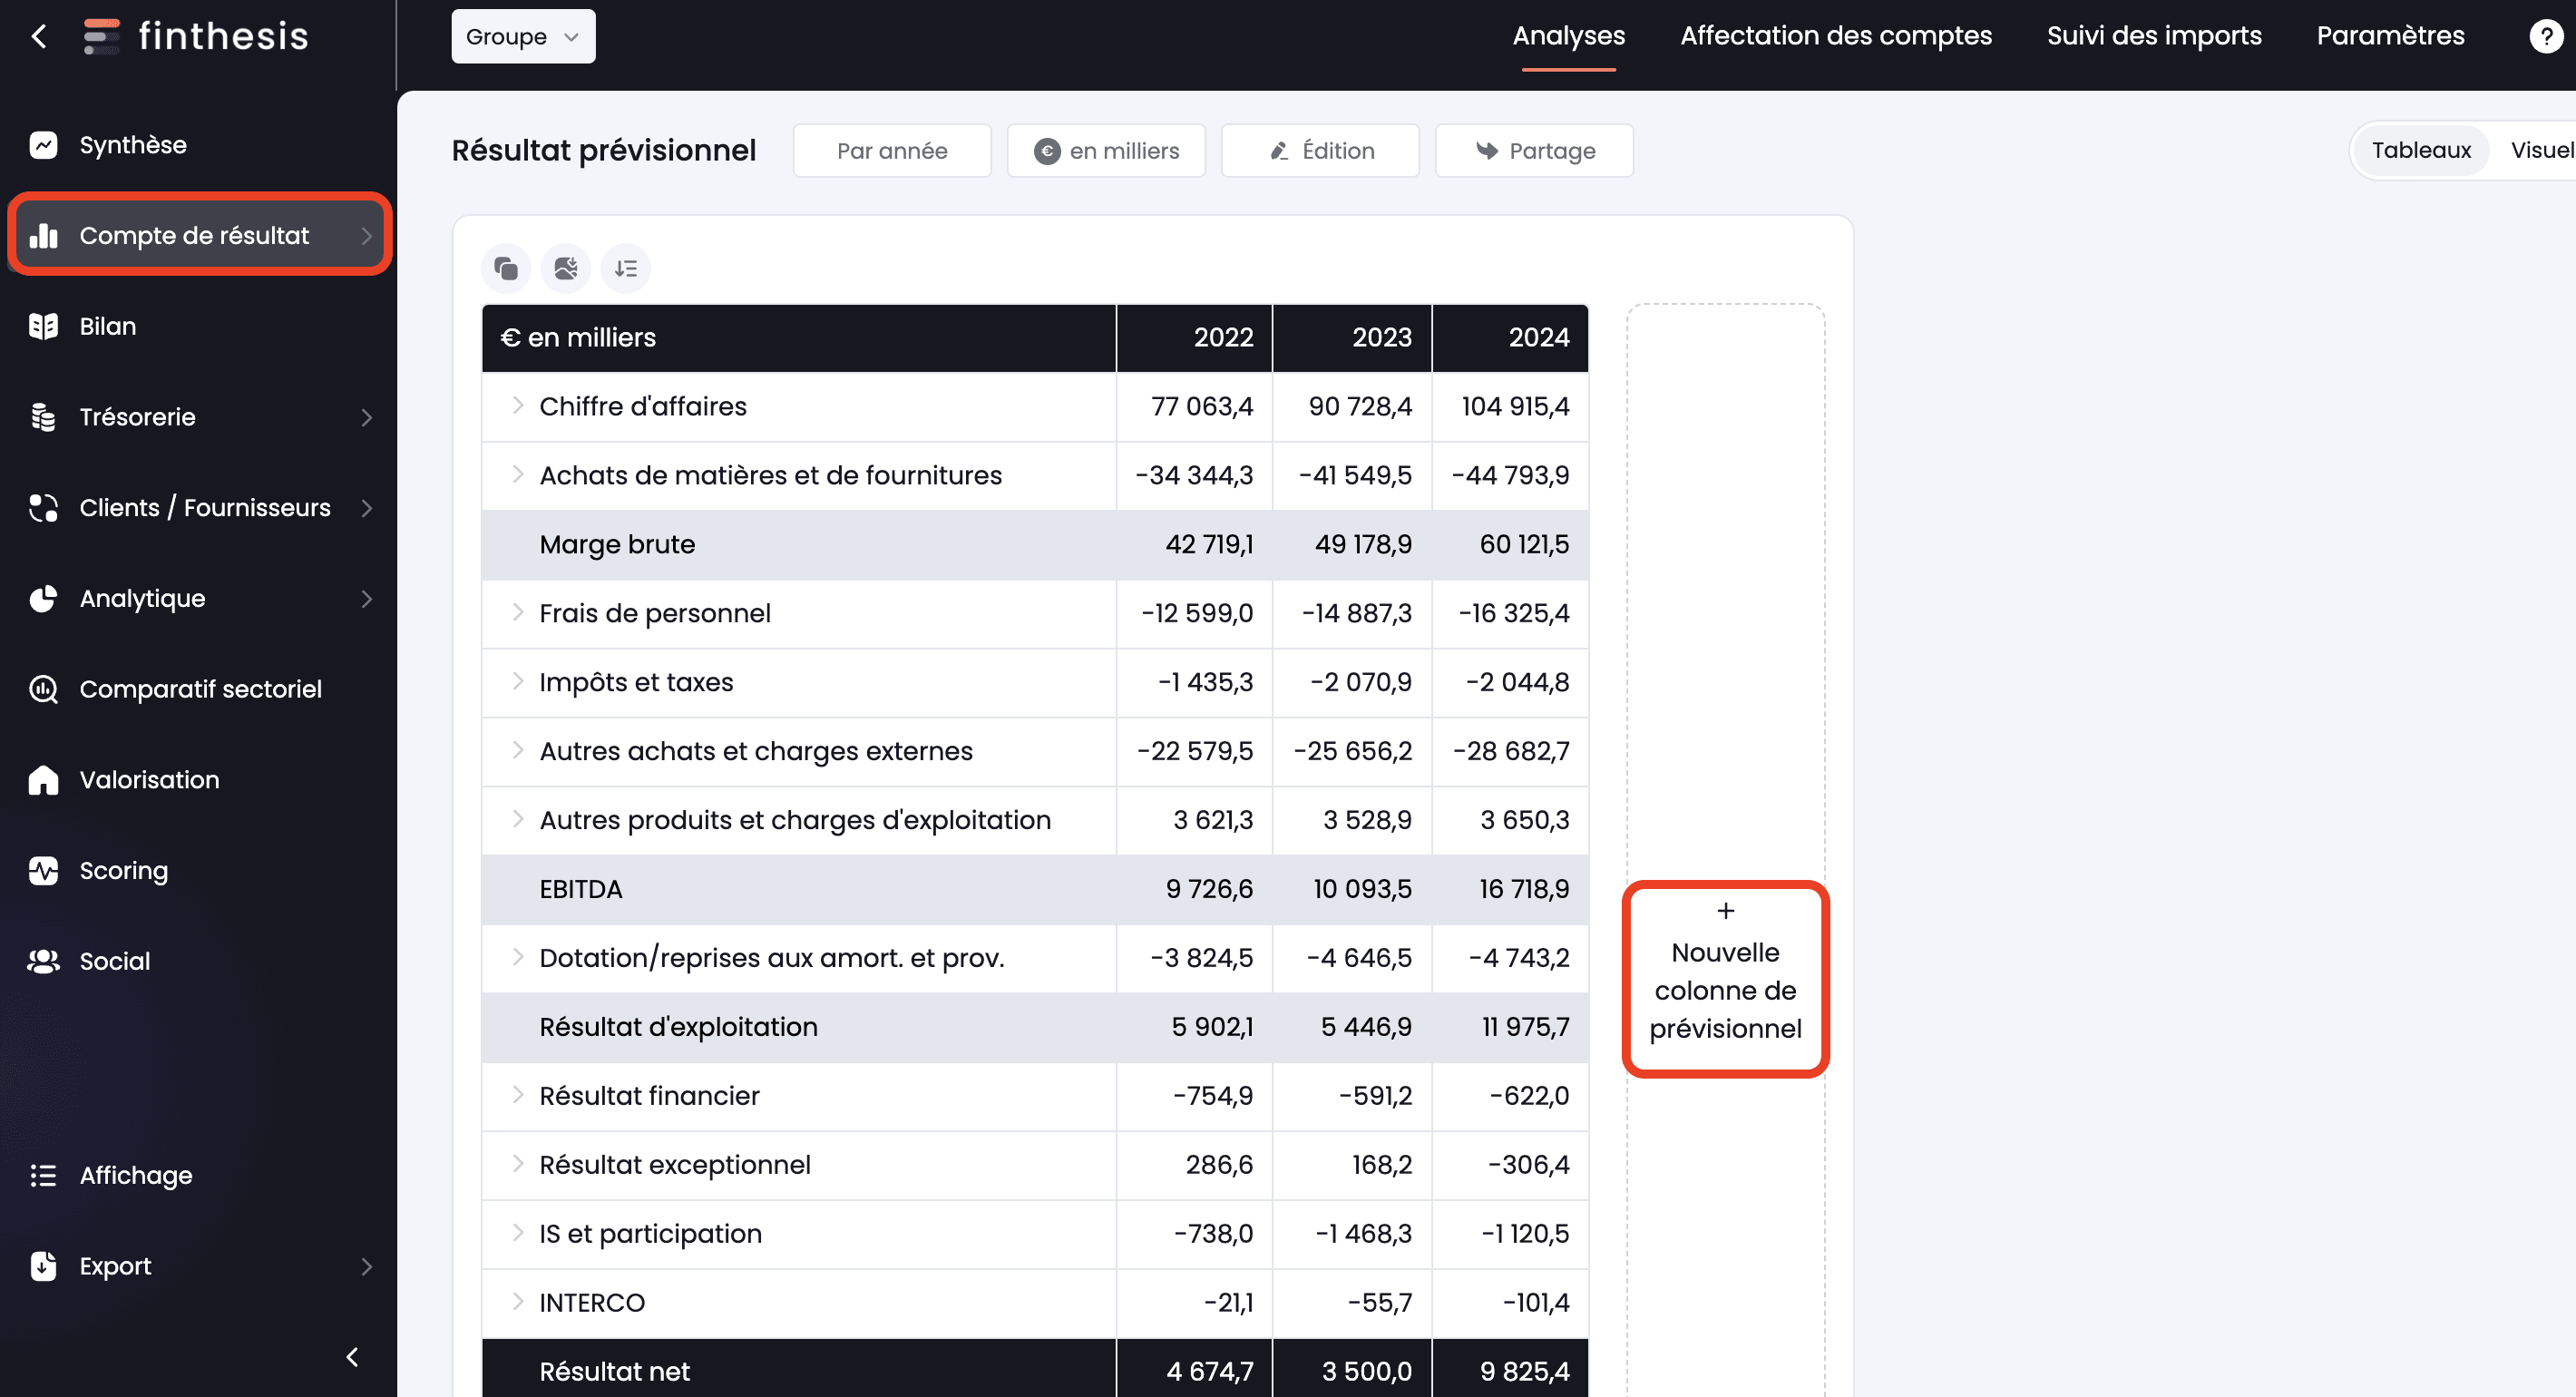Click the Export file icon
The image size is (2576, 1397).
pos(43,1266)
